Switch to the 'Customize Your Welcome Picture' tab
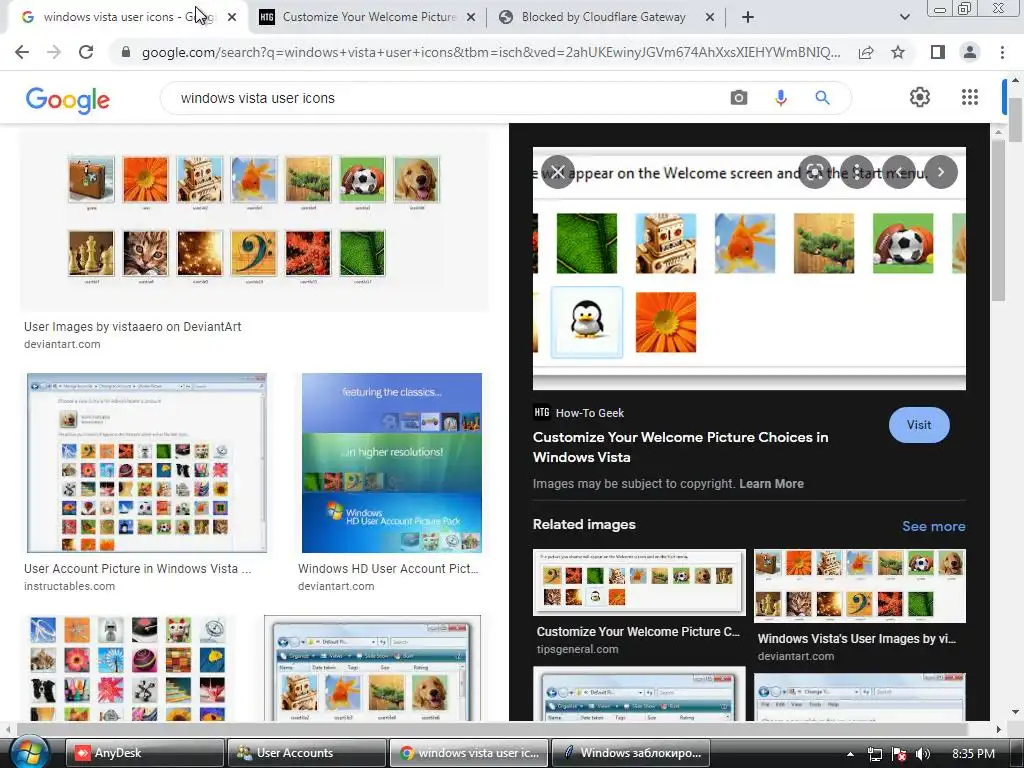Screen dimensions: 1024x768 point(369,18)
